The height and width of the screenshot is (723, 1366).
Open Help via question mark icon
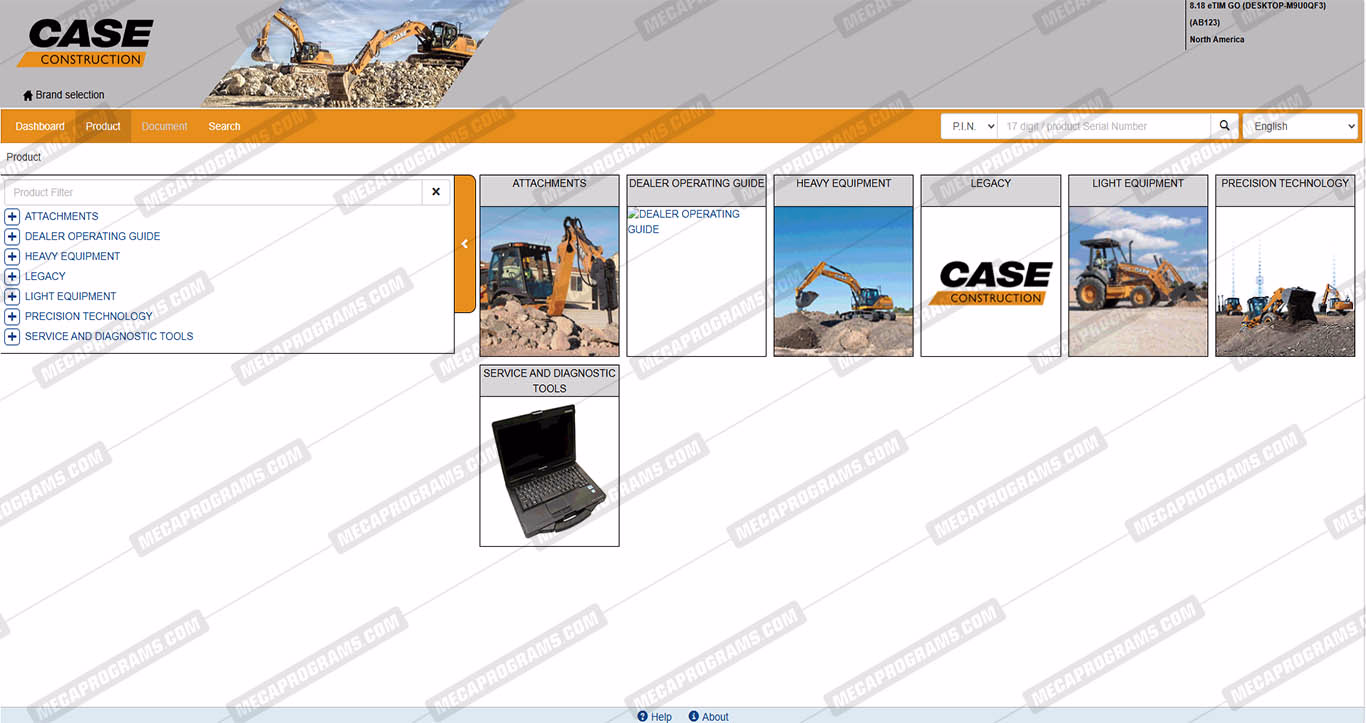[x=643, y=716]
